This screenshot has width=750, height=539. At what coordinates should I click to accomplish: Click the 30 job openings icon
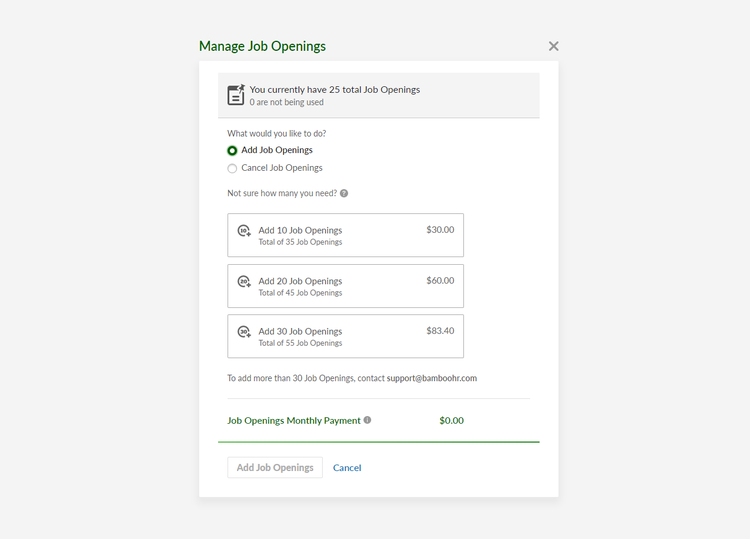(244, 332)
